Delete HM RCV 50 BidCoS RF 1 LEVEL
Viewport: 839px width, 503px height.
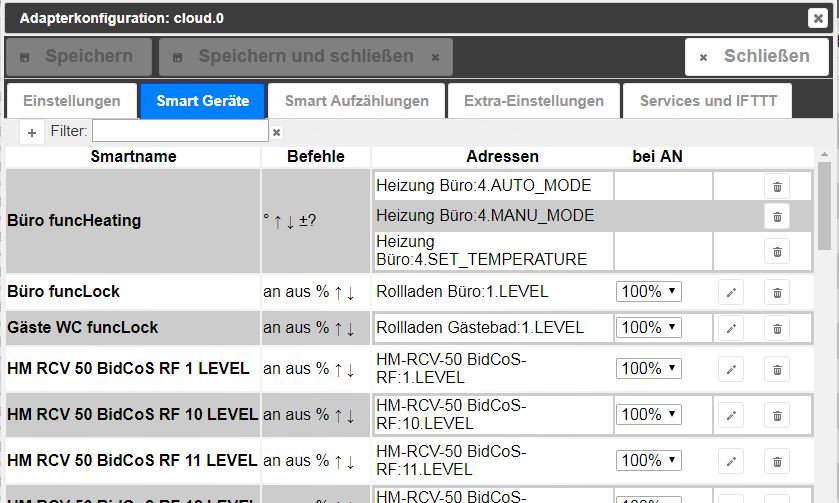[x=777, y=370]
